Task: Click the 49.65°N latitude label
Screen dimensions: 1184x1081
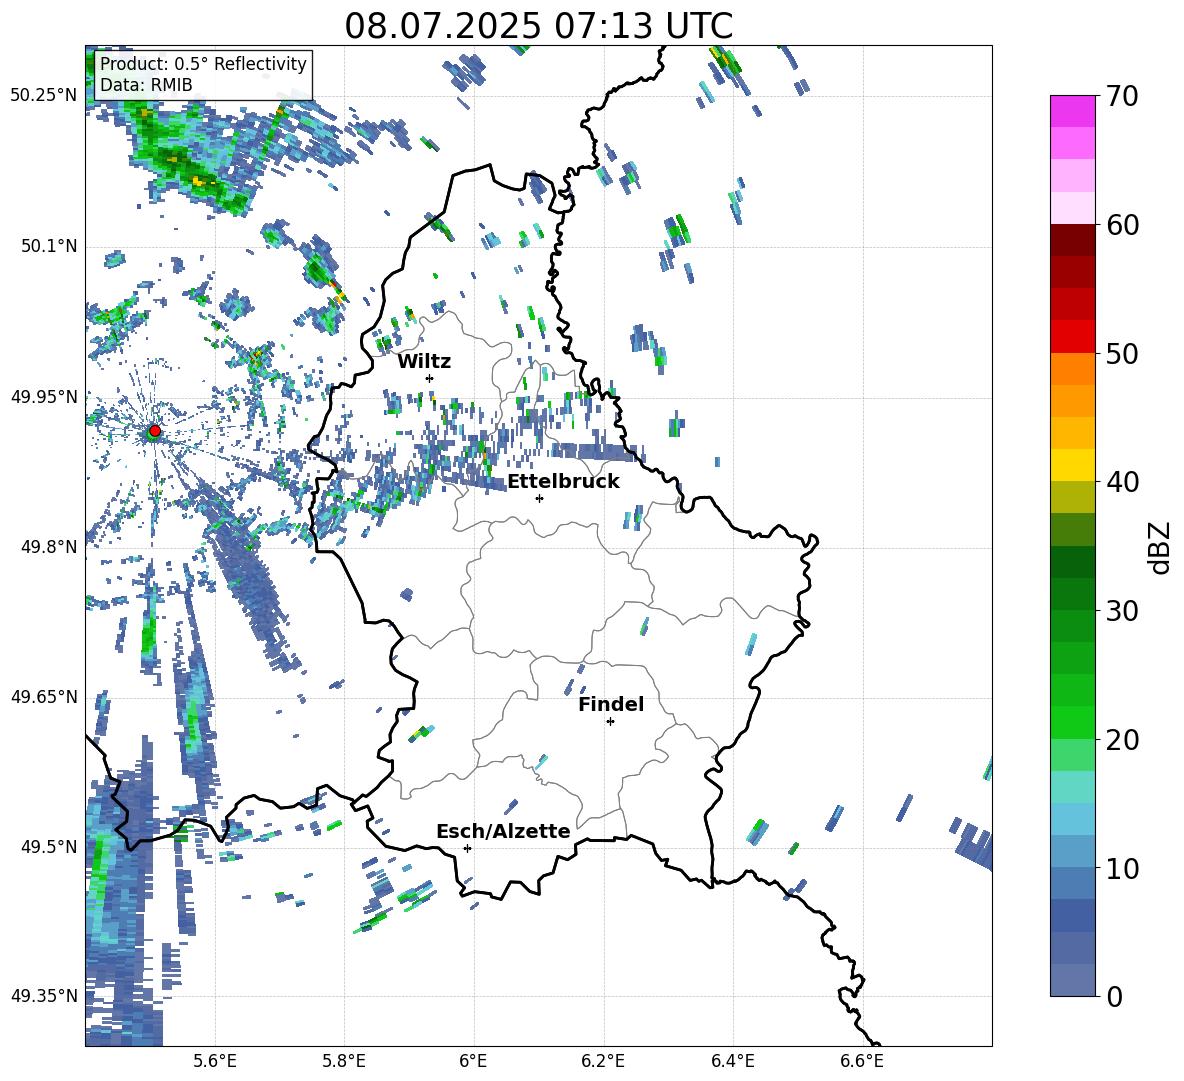Action: pyautogui.click(x=44, y=696)
